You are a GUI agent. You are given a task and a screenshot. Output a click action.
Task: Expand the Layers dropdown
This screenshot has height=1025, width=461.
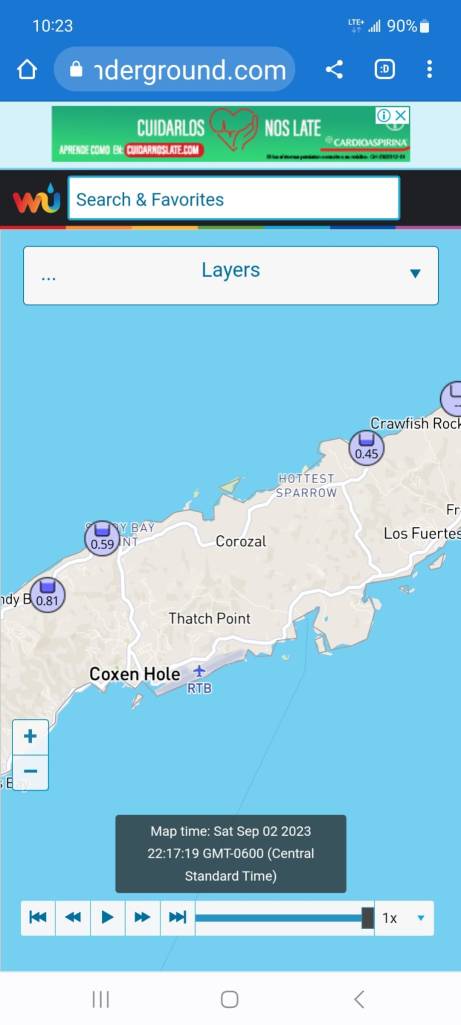coord(231,275)
